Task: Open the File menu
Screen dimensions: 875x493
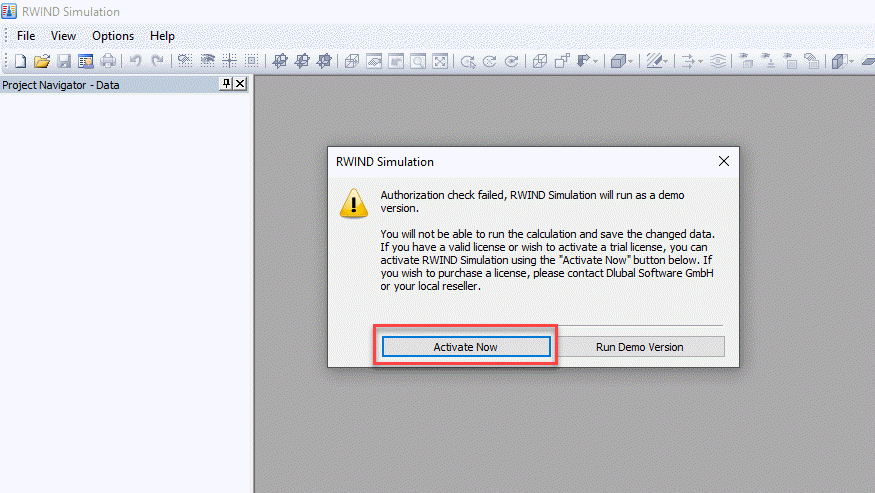Action: 26,36
